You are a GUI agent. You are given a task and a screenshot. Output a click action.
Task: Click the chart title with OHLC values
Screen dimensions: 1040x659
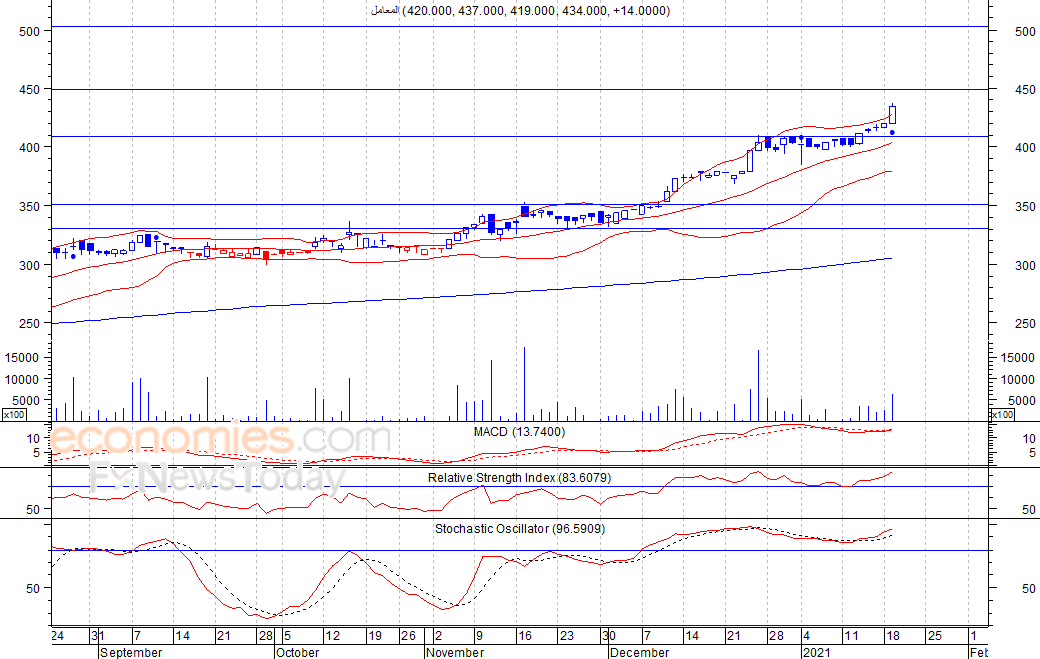click(x=520, y=11)
